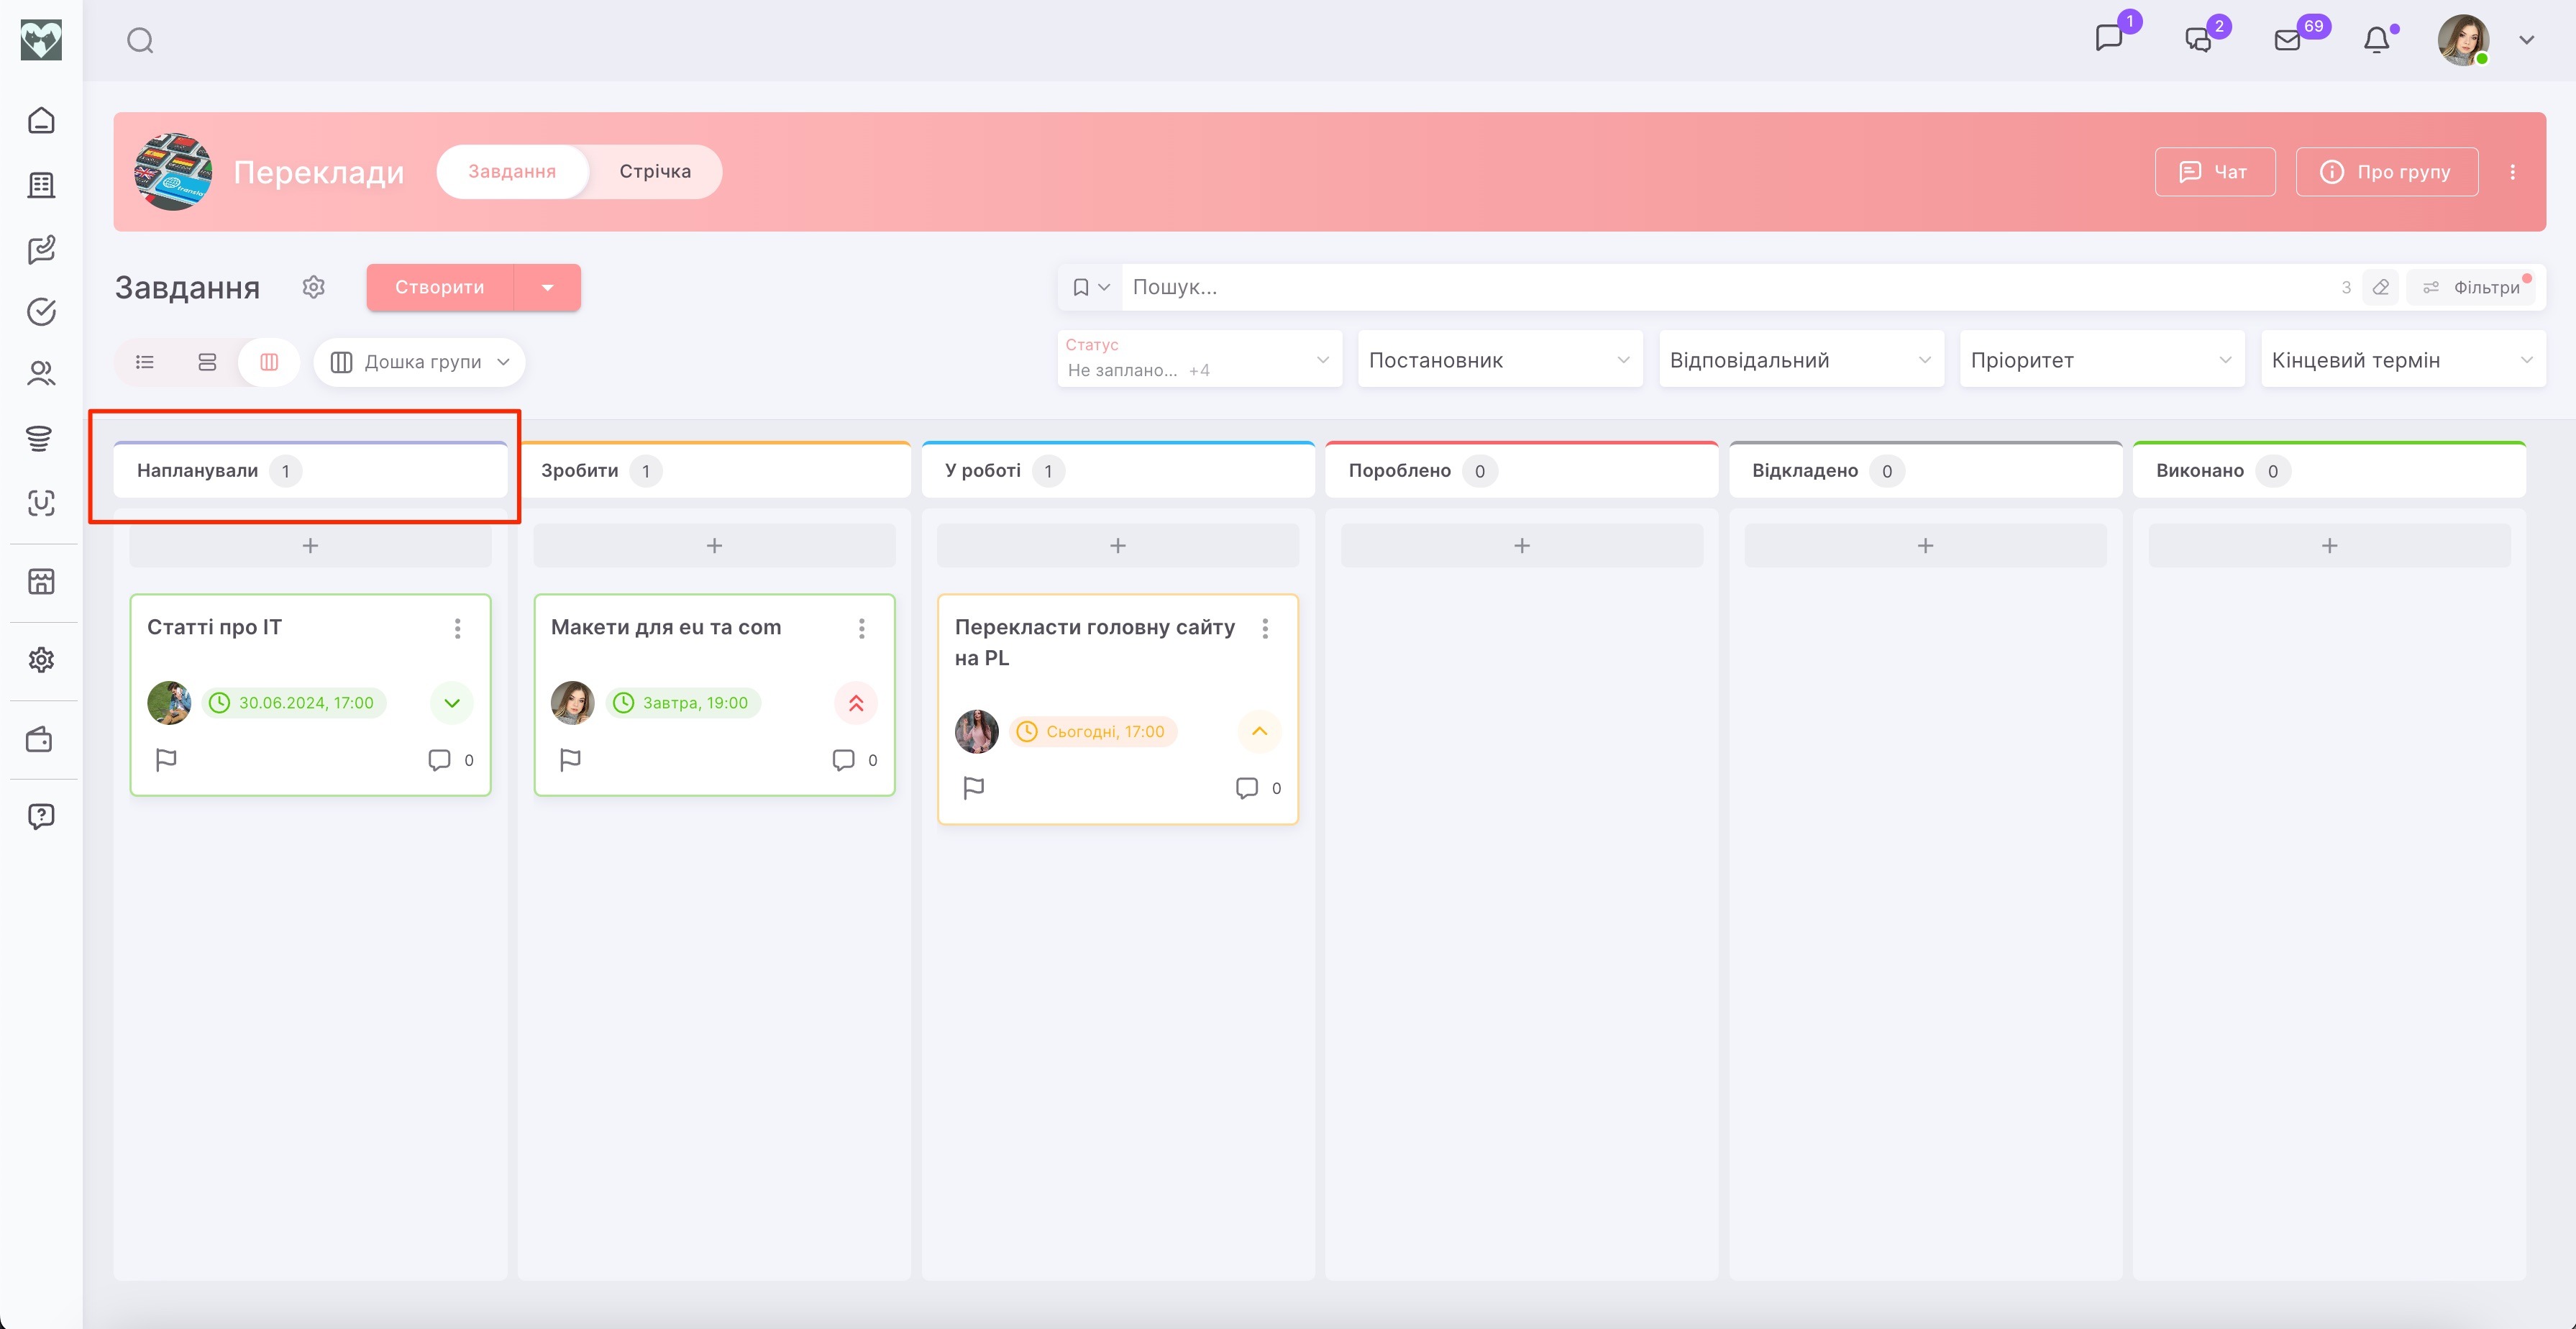Switch to kanban board view toggle

(269, 362)
